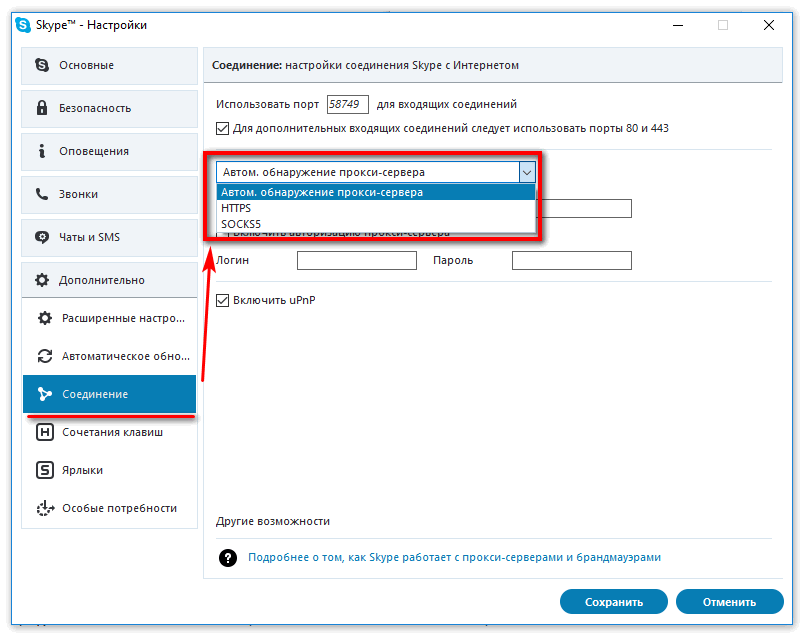
Task: Click the Пароль input field
Action: (572, 261)
